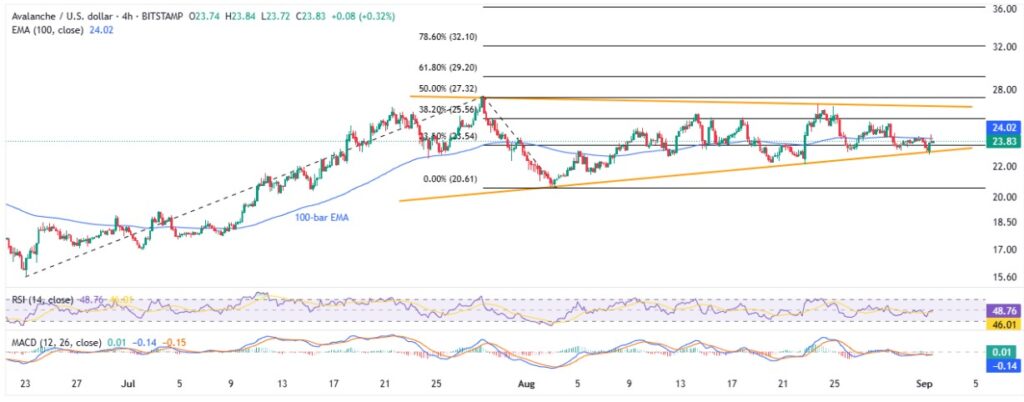This screenshot has height=402, width=1024.
Task: Click the Sep marker on the date axis
Action: pos(929,382)
